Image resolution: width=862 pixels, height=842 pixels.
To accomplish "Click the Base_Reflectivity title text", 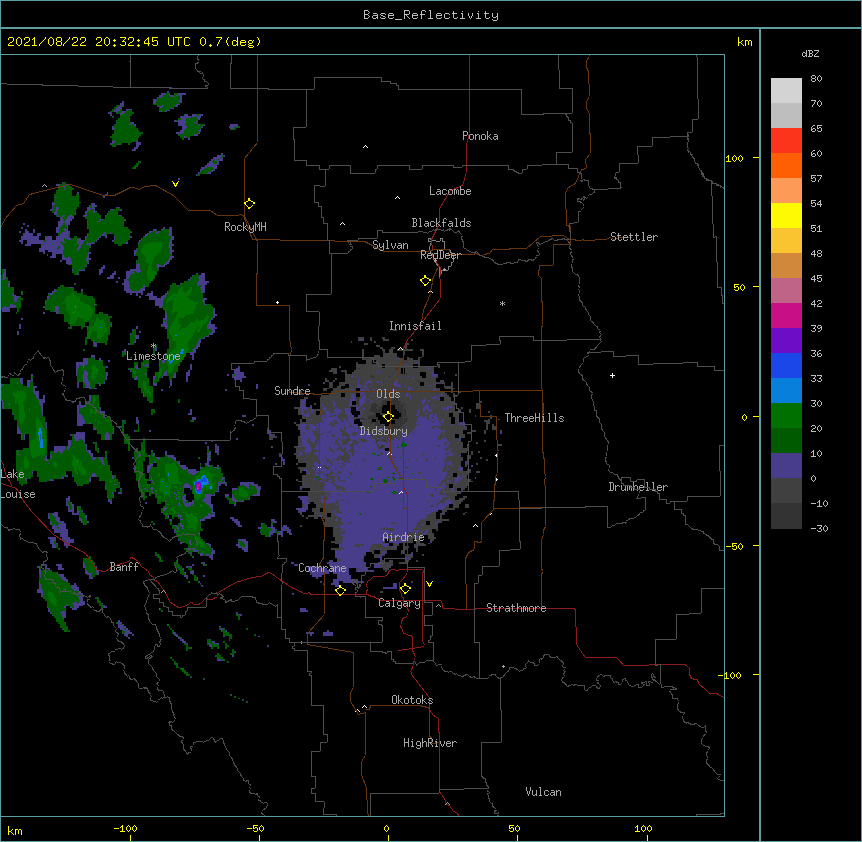I will pyautogui.click(x=431, y=15).
